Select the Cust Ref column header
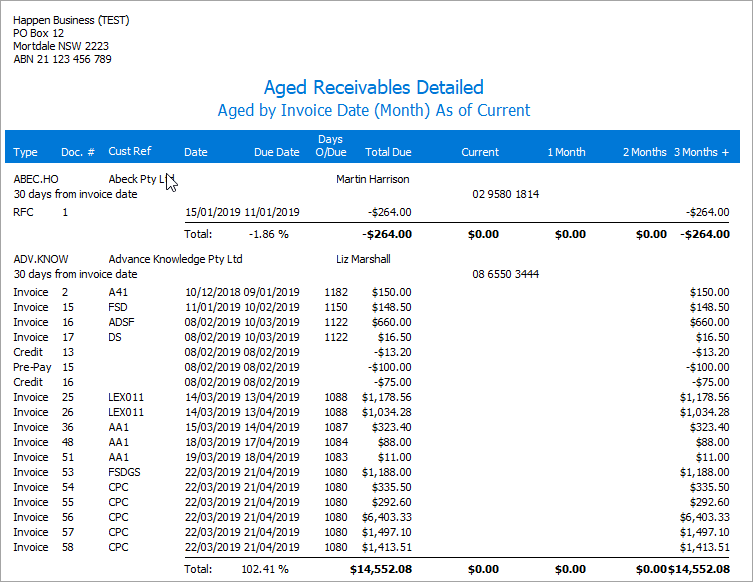 coord(130,152)
